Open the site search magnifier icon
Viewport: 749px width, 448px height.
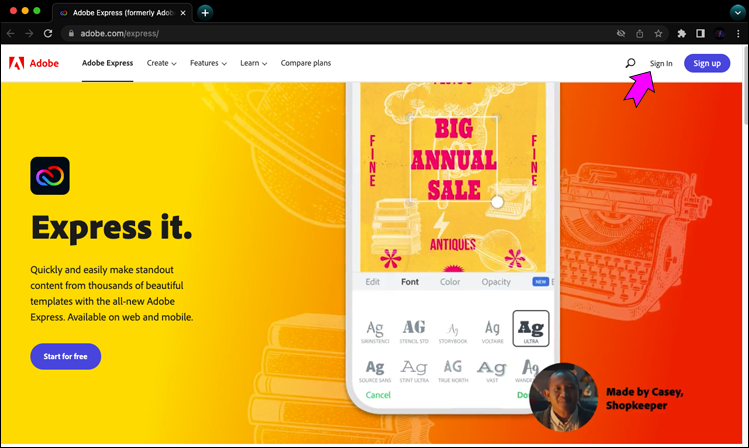[630, 63]
